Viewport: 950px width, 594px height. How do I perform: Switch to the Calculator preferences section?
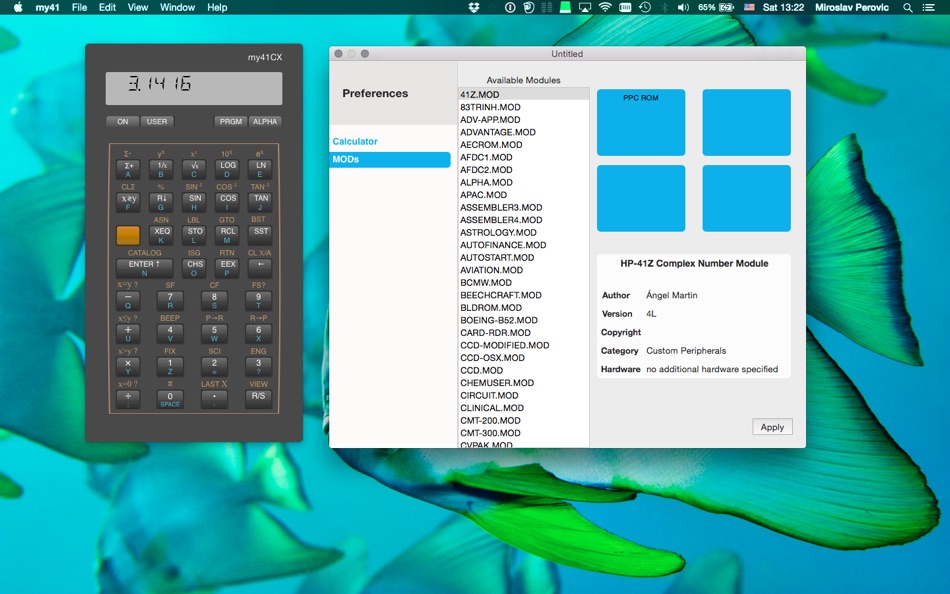355,141
